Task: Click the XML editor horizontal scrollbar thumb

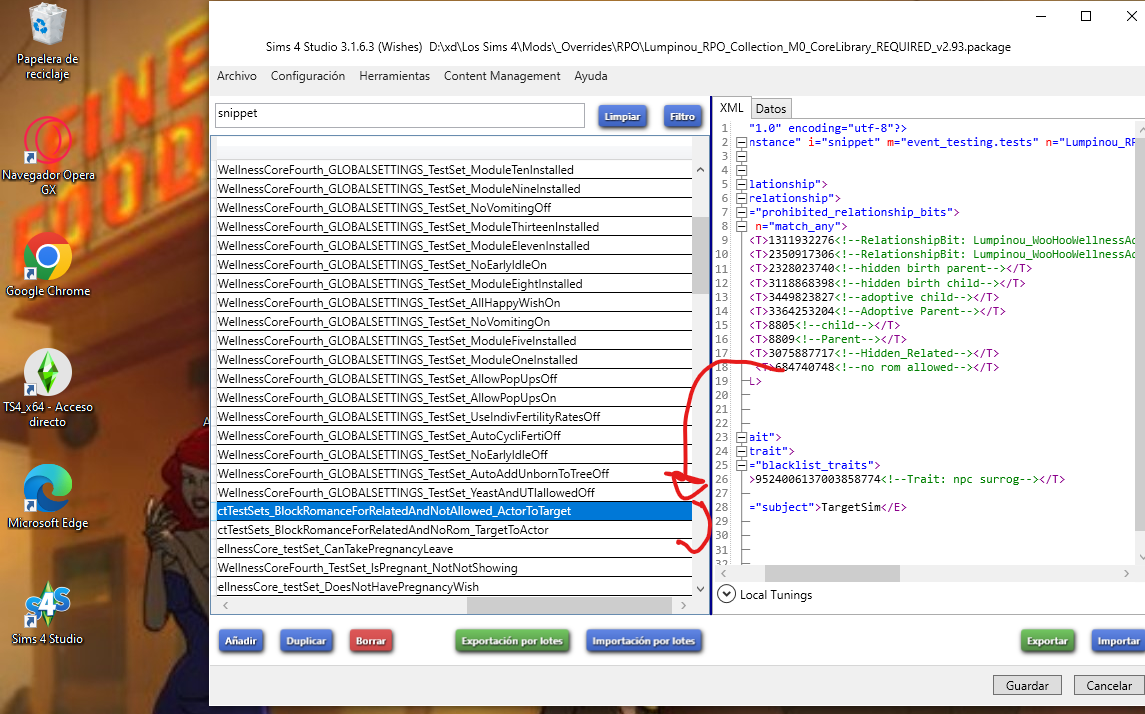Action: click(x=832, y=574)
